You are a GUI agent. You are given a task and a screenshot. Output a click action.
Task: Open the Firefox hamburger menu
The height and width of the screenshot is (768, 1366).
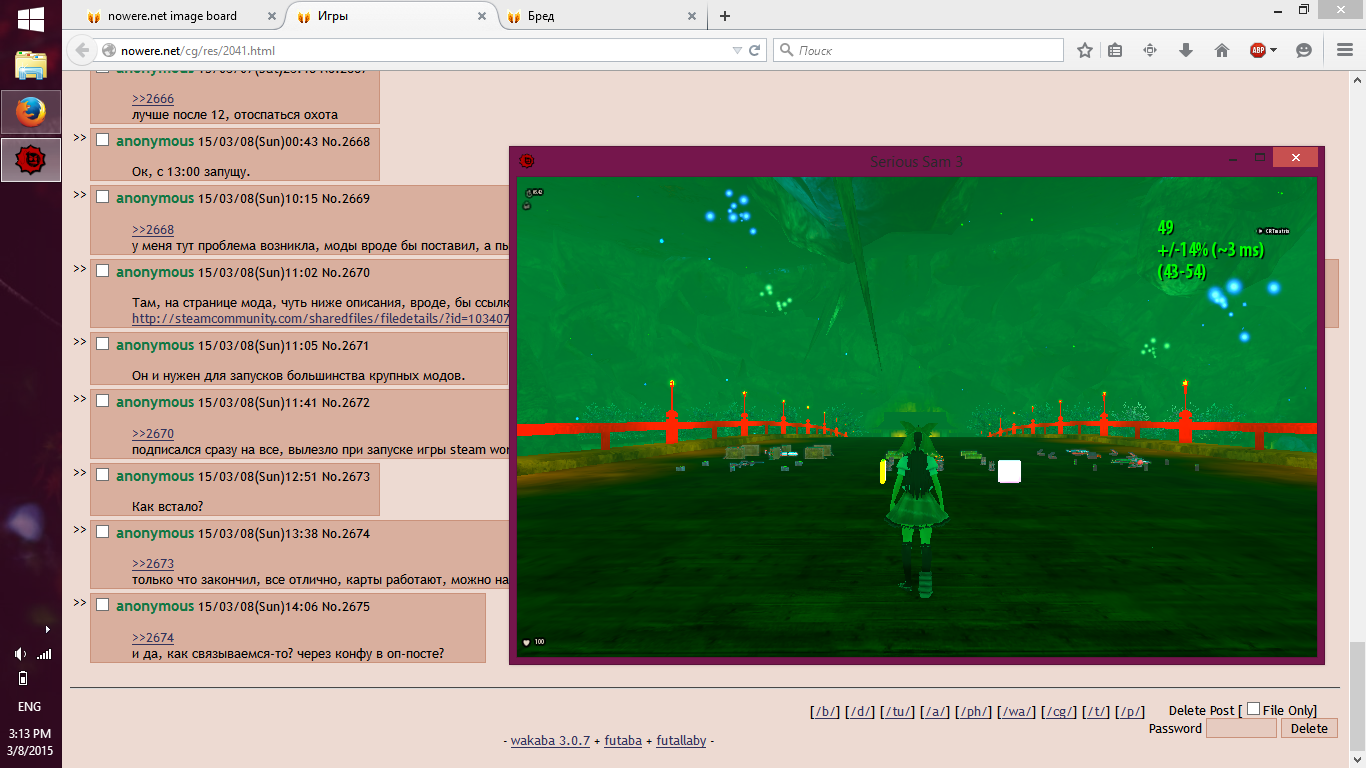pyautogui.click(x=1344, y=50)
